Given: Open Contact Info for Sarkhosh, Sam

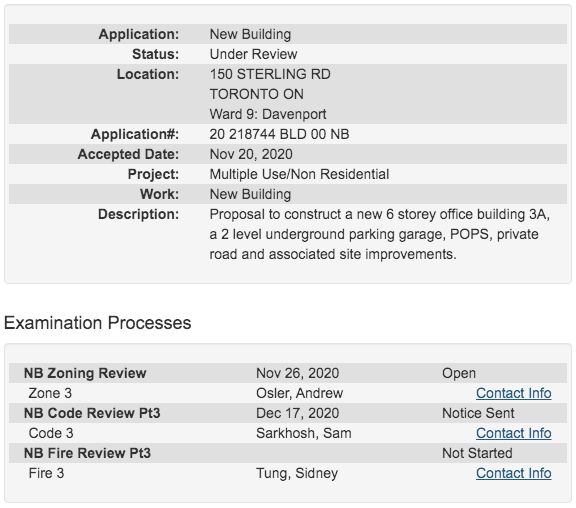Looking at the screenshot, I should pos(514,433).
